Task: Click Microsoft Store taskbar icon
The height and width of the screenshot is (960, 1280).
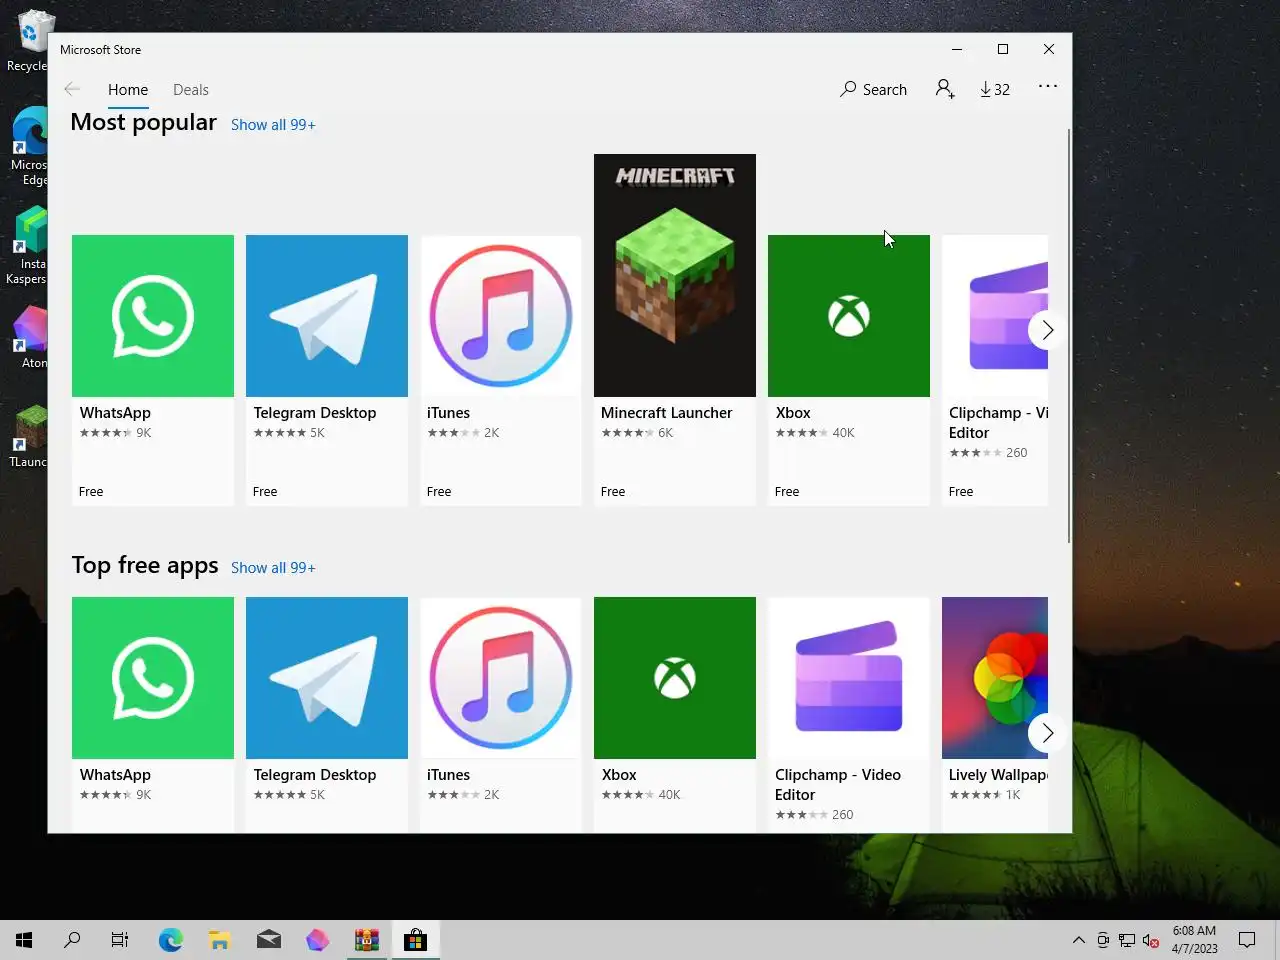Action: pos(416,940)
